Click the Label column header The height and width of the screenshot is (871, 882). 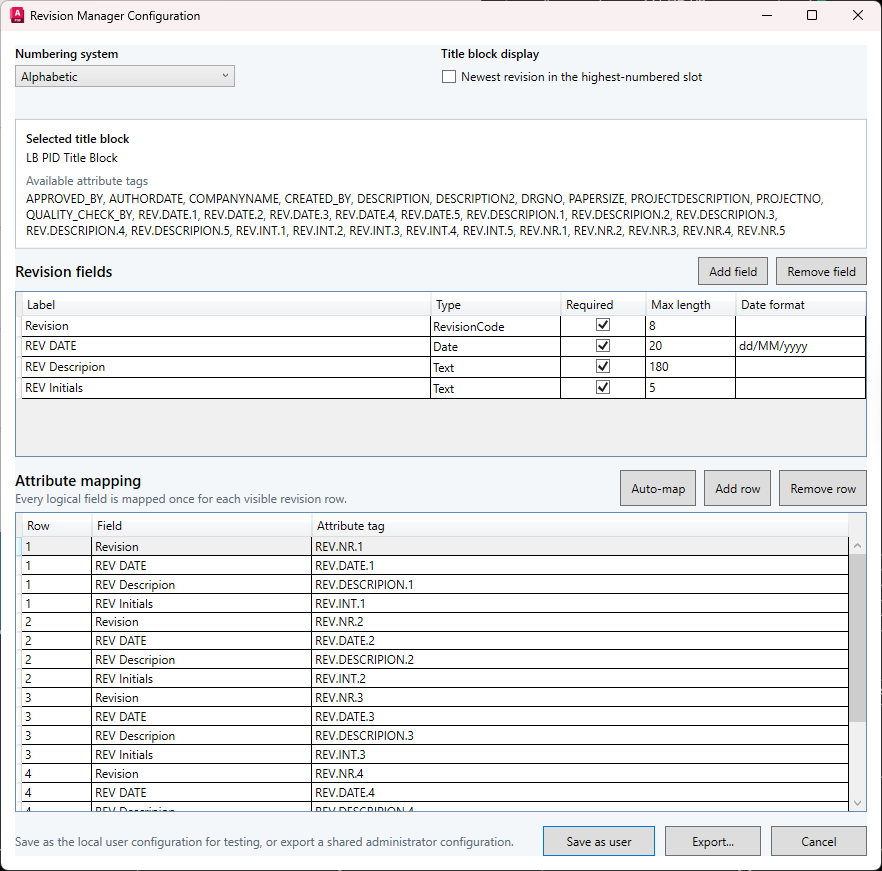pyautogui.click(x=226, y=304)
